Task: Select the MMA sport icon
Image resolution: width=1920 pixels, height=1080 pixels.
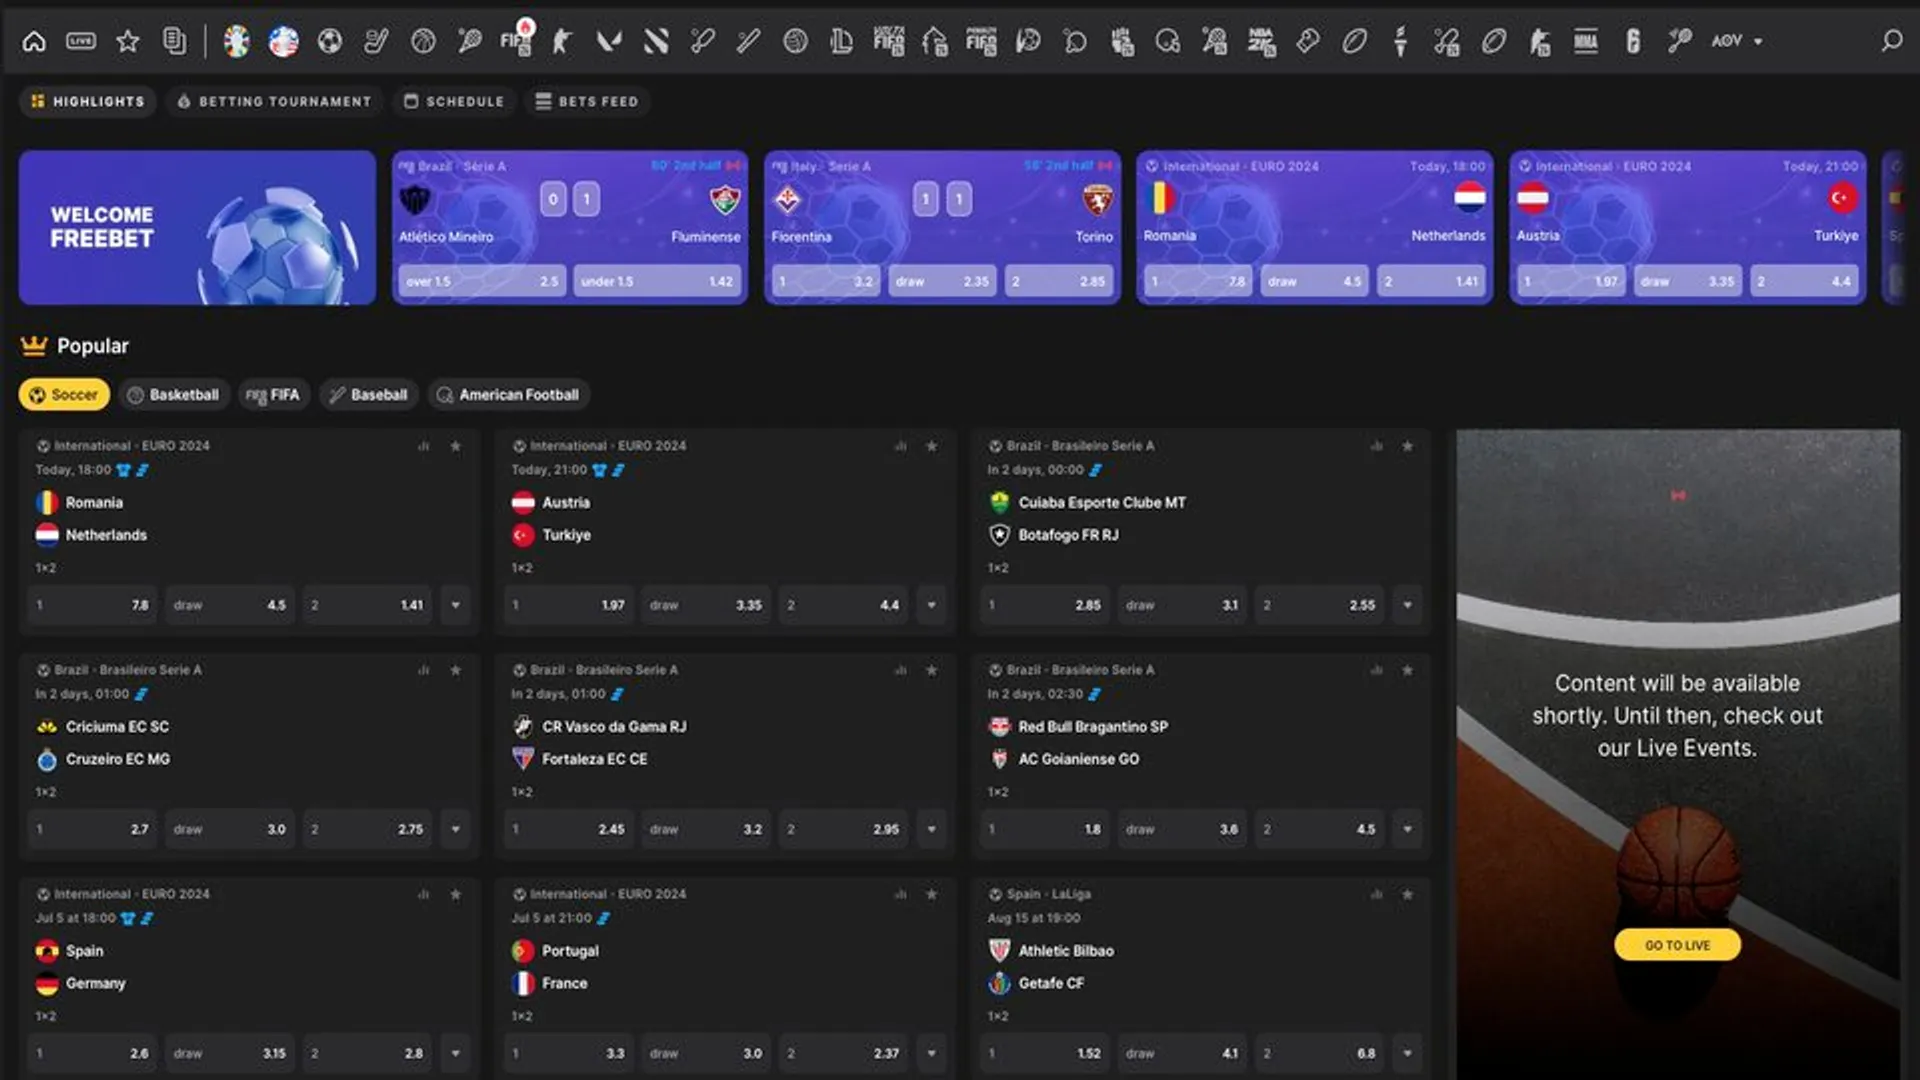Action: point(1586,41)
